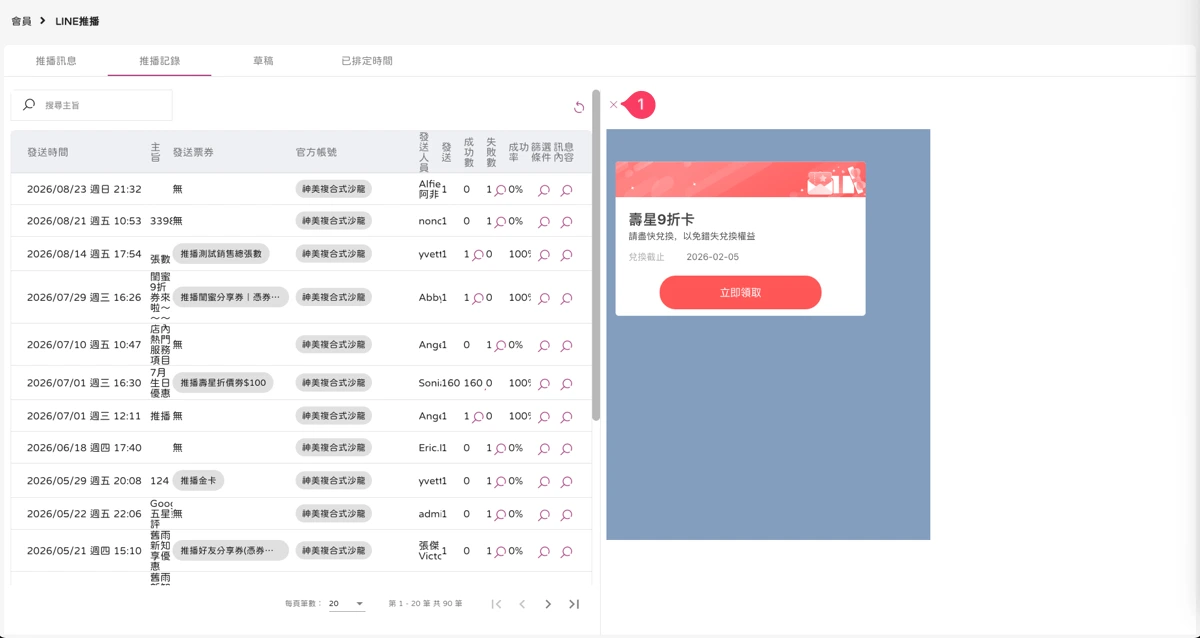Screen dimensions: 1200x638
Task: Click the 會員 breadcrumb link
Action: (21, 21)
